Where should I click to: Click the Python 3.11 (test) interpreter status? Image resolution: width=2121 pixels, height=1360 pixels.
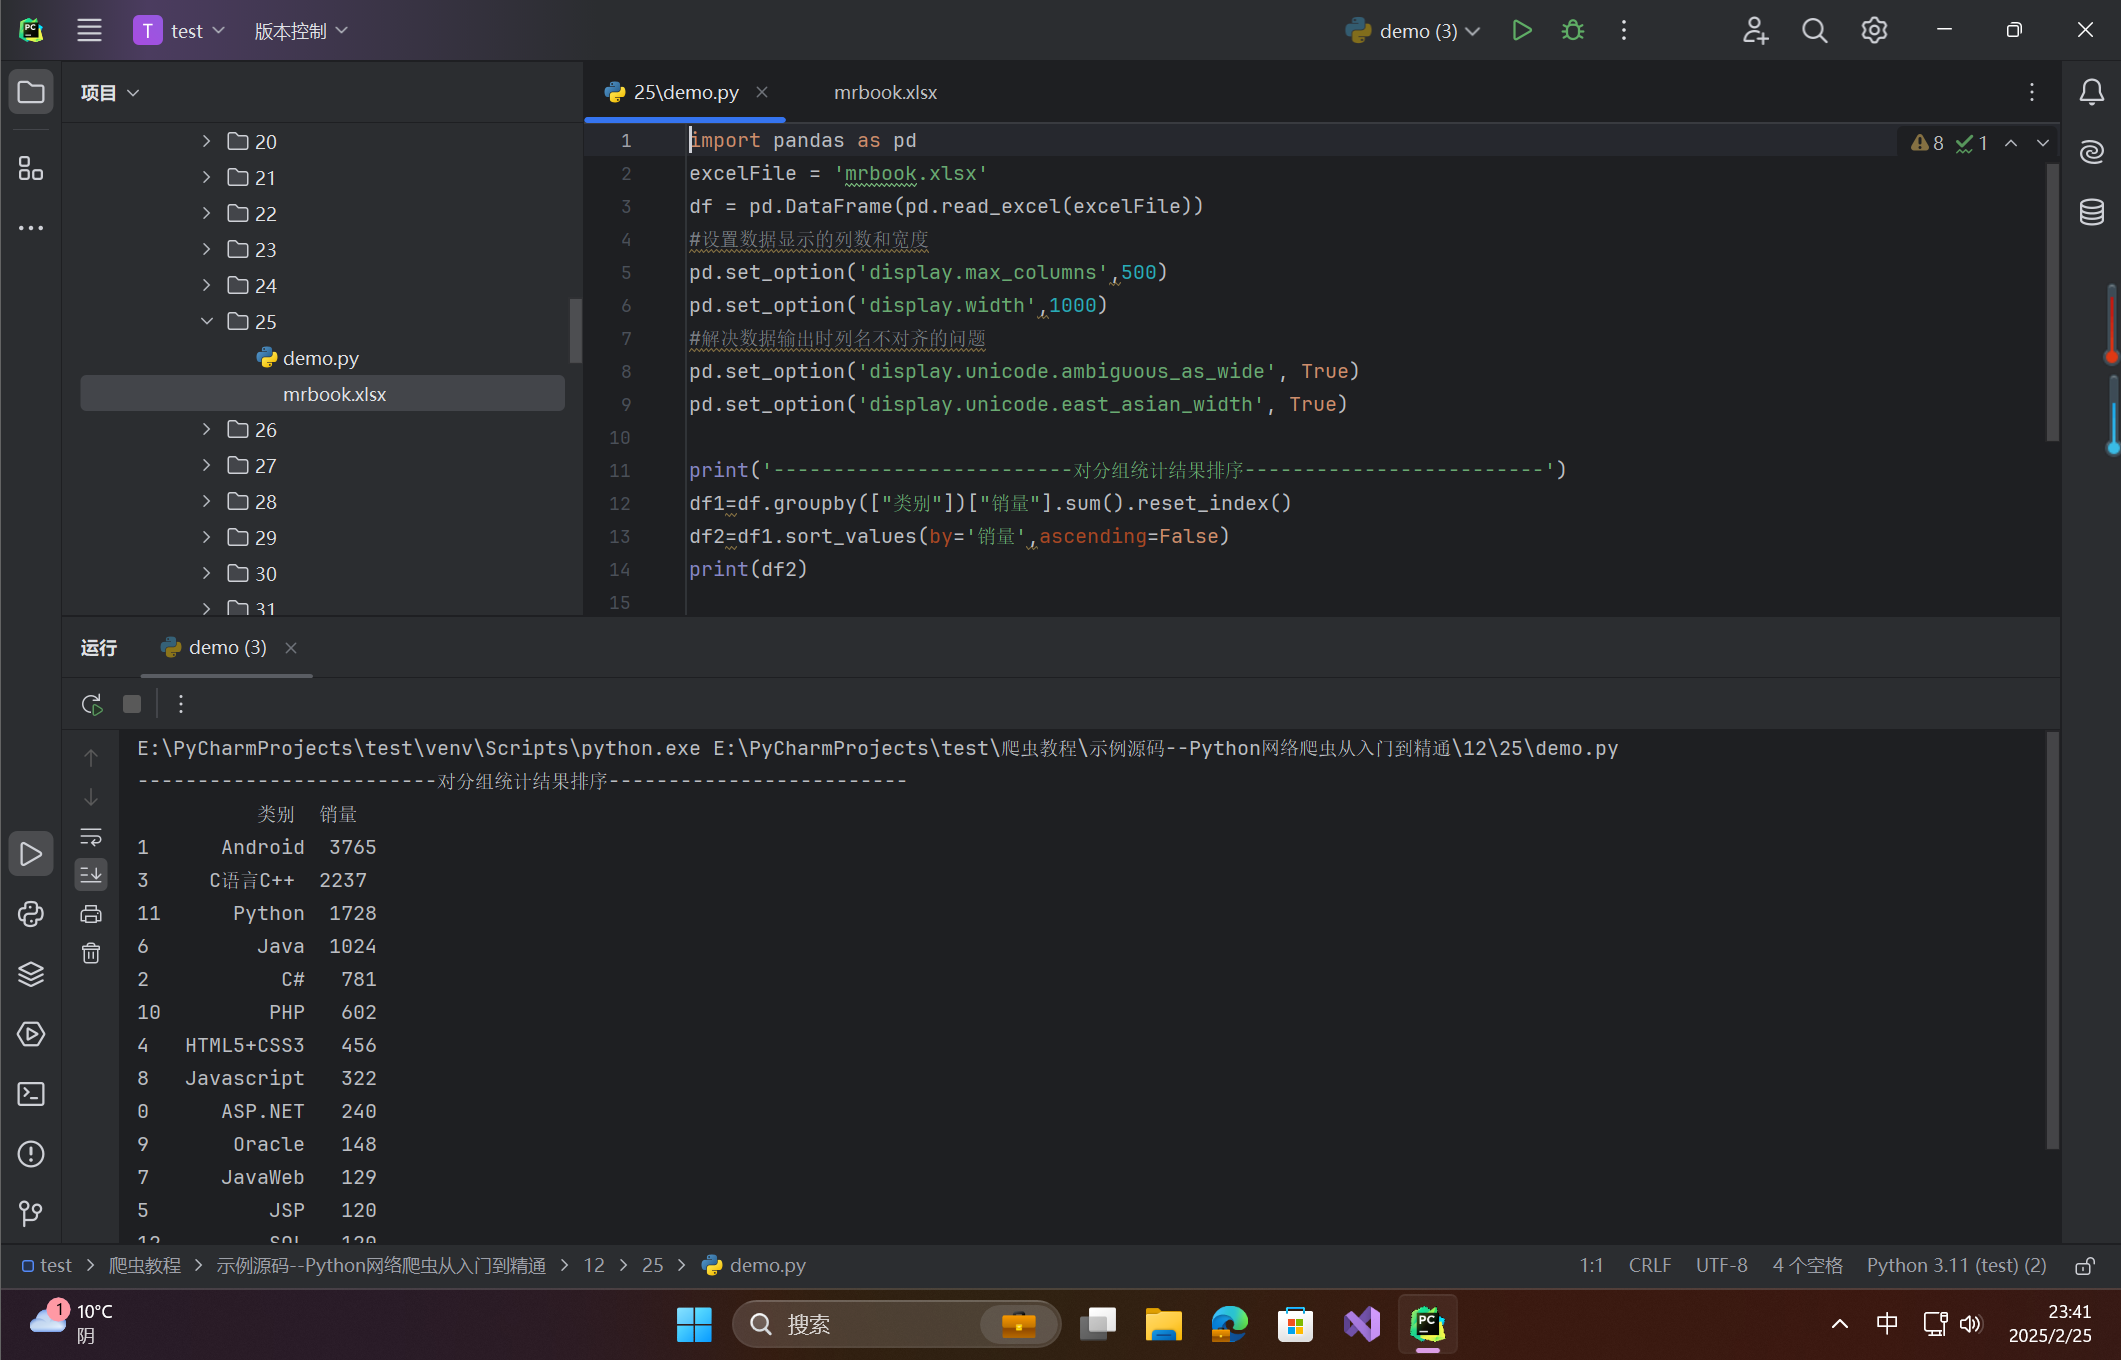coord(1956,1266)
